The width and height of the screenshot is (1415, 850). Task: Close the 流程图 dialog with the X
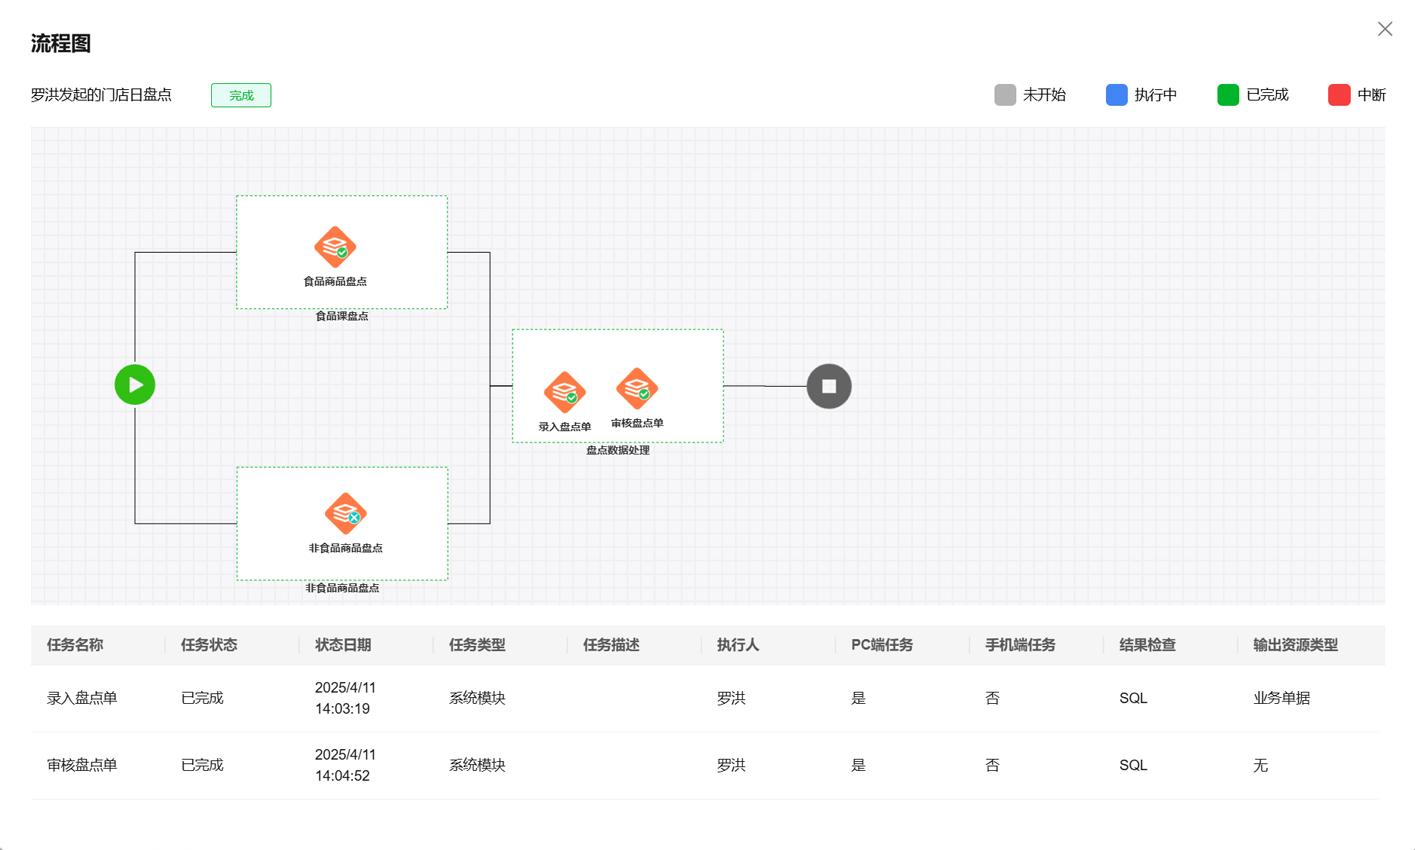(1385, 29)
